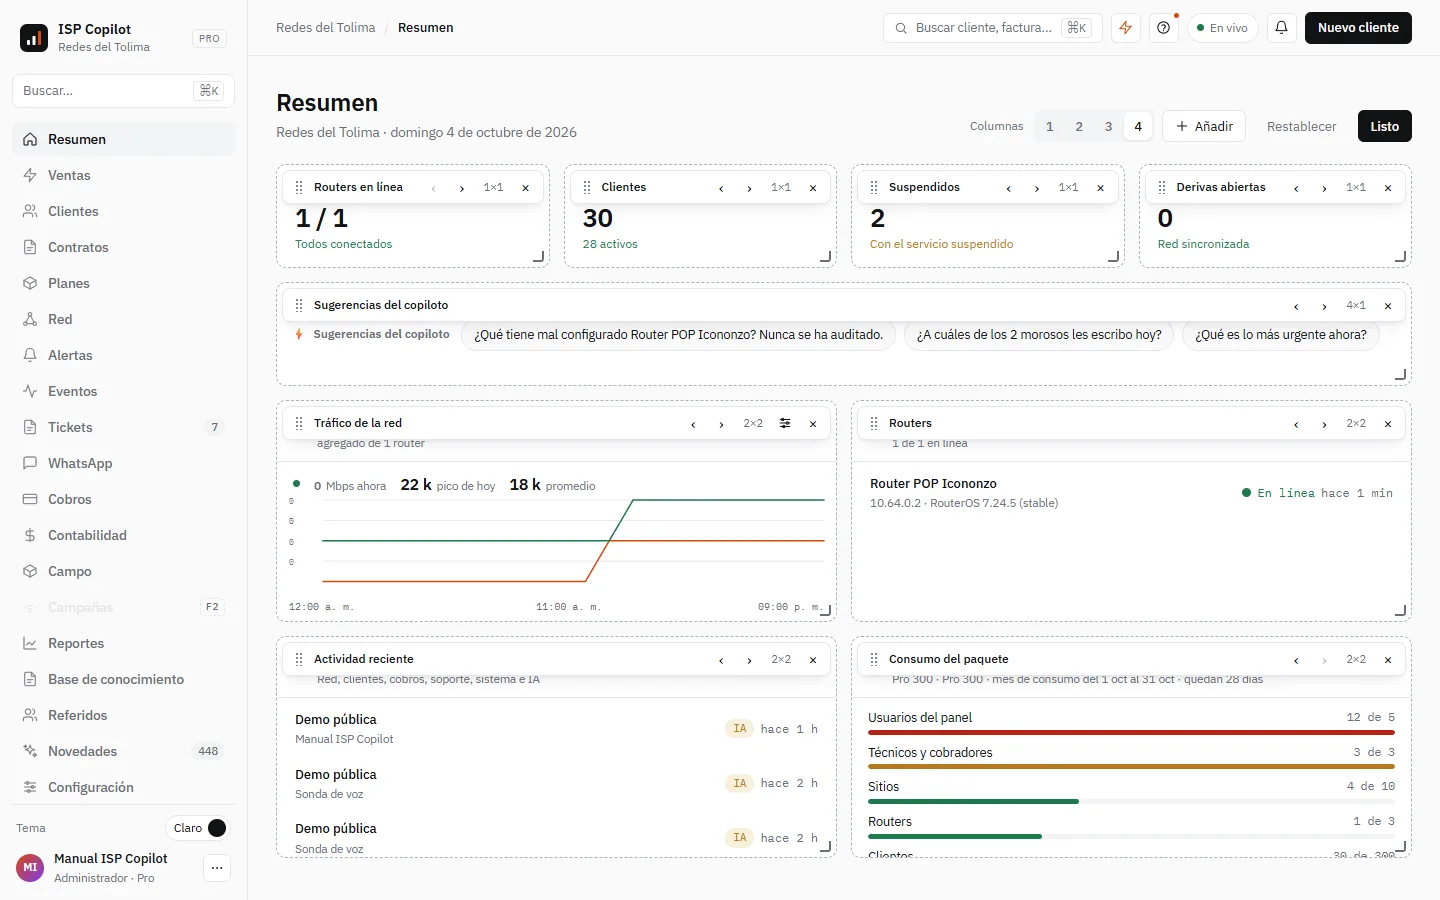
Task: Click the Sitios usage progress bar
Action: 1131,802
